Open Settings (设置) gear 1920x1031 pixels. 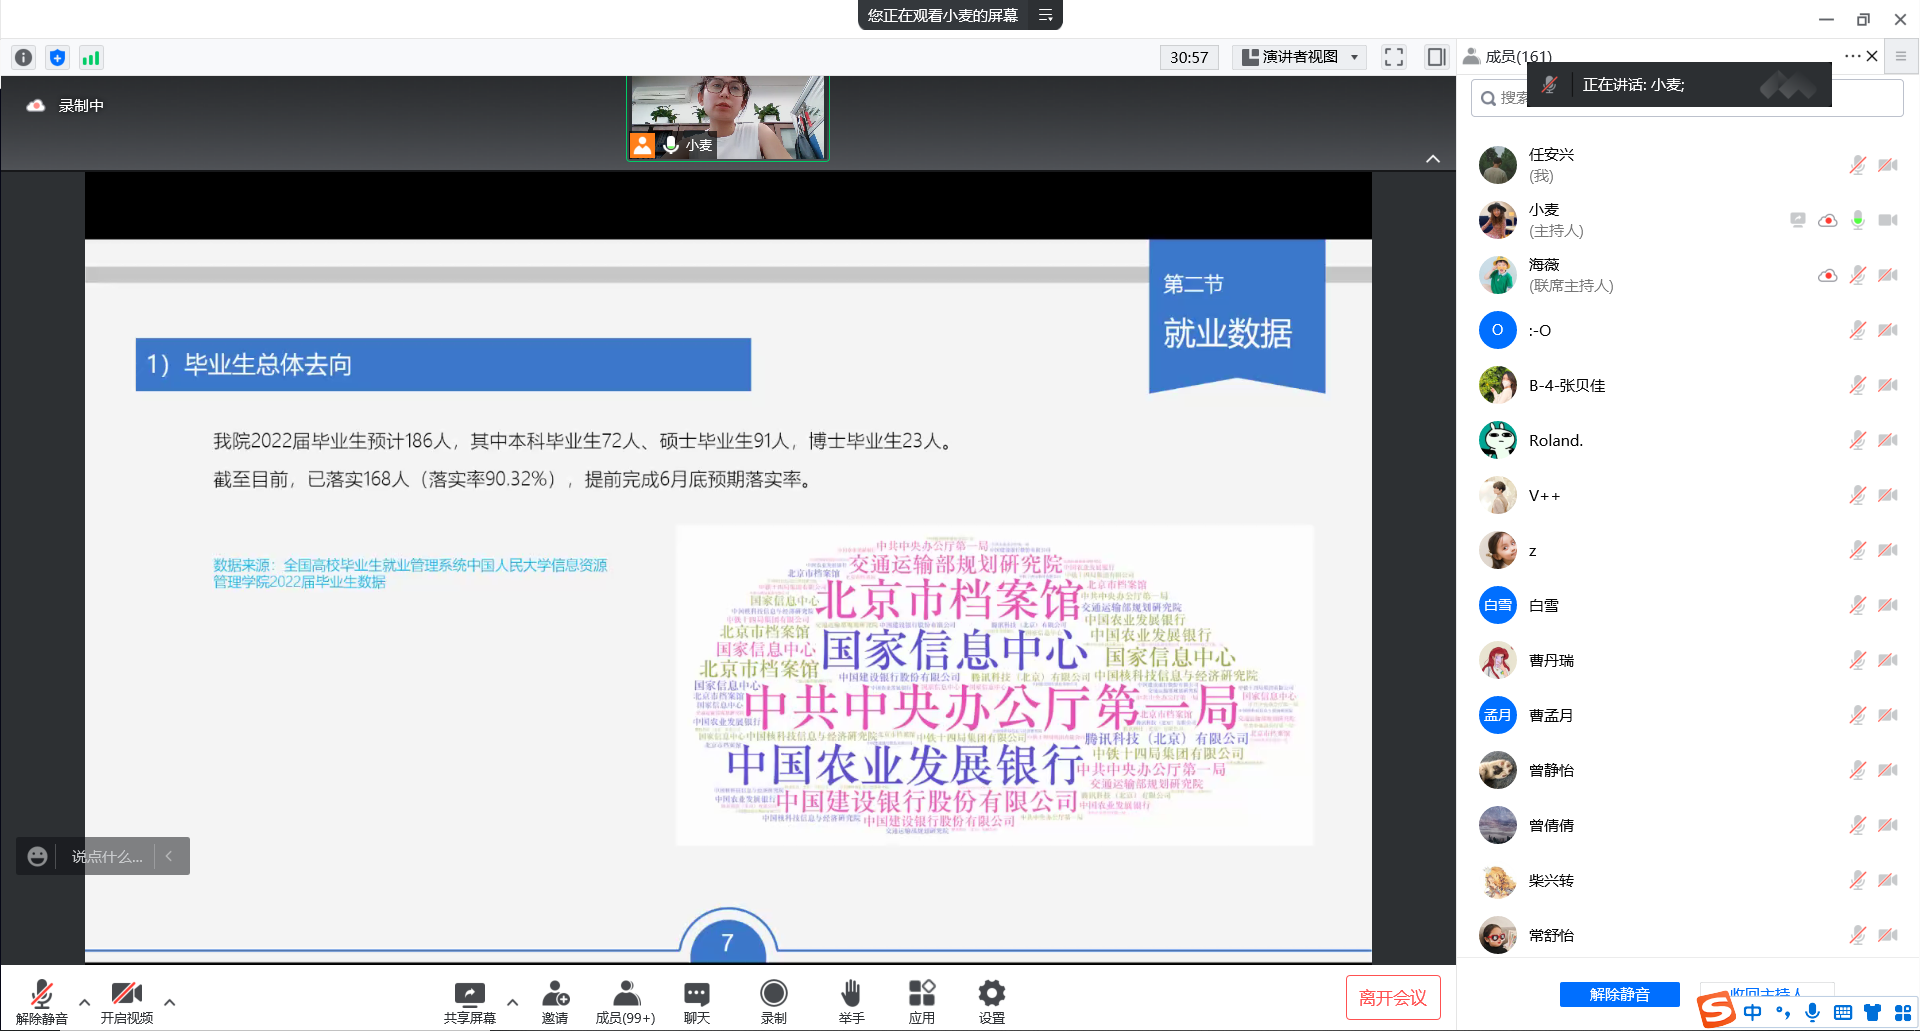992,1002
